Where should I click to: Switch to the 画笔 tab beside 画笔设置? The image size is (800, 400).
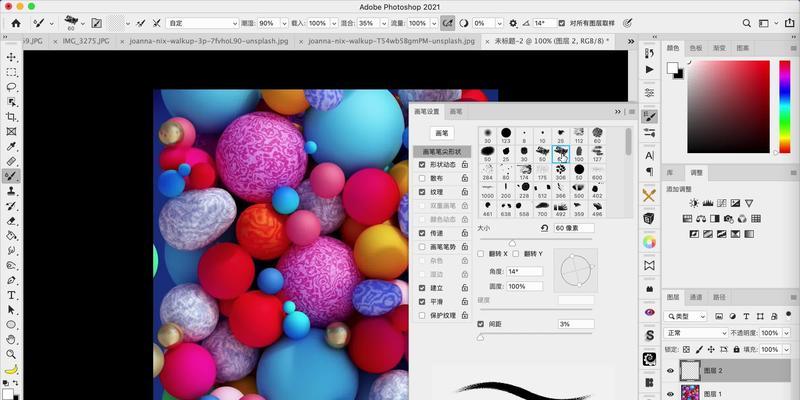[x=456, y=112]
